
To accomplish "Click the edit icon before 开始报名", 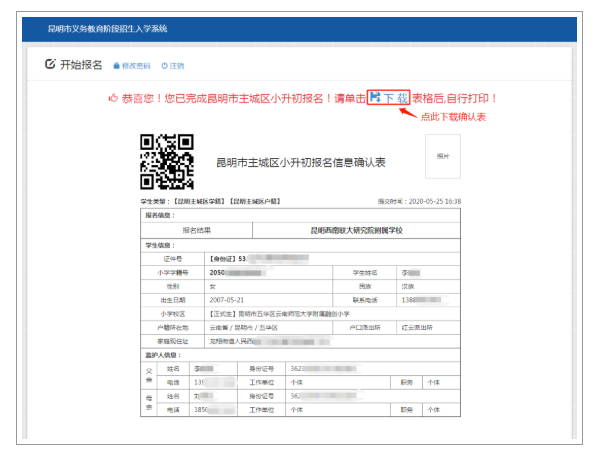I will click(x=50, y=64).
